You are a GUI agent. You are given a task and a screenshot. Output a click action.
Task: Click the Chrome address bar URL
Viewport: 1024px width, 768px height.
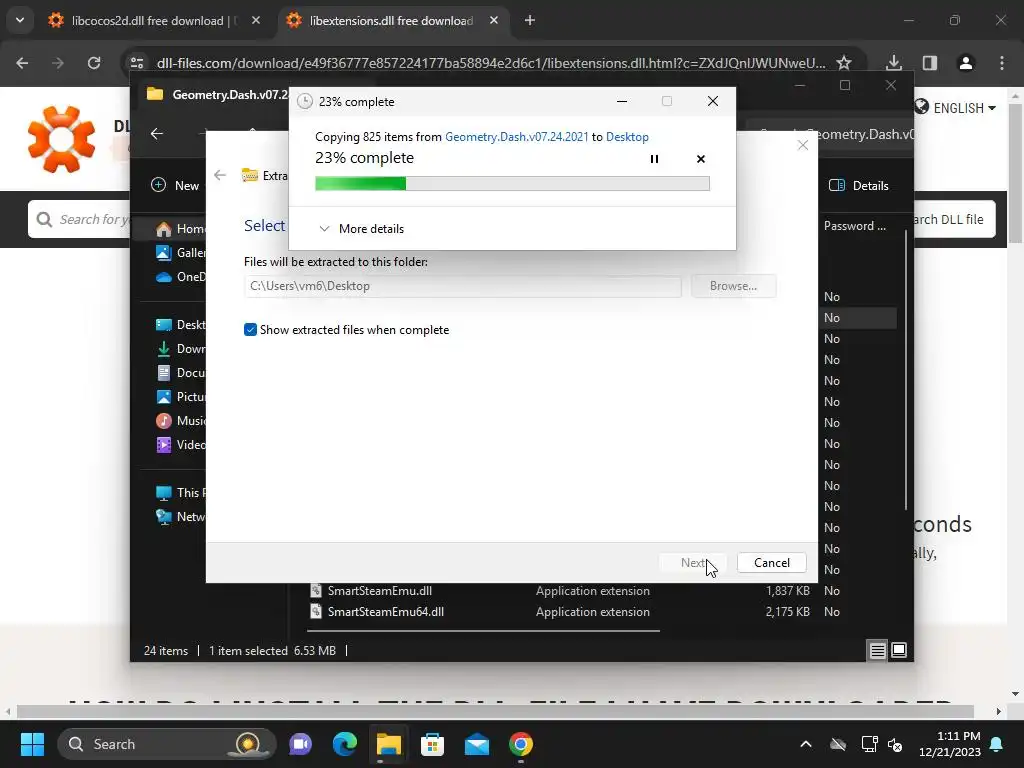click(x=491, y=63)
